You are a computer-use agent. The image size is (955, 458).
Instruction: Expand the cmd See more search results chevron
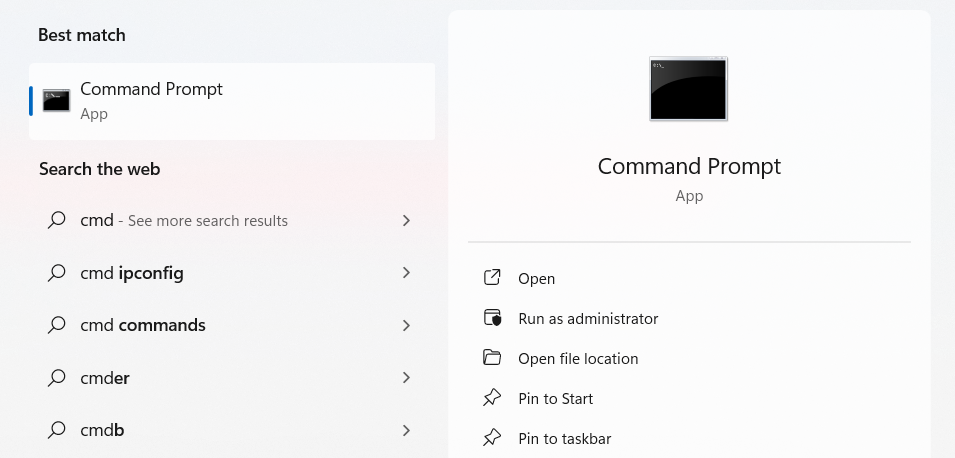(406, 220)
